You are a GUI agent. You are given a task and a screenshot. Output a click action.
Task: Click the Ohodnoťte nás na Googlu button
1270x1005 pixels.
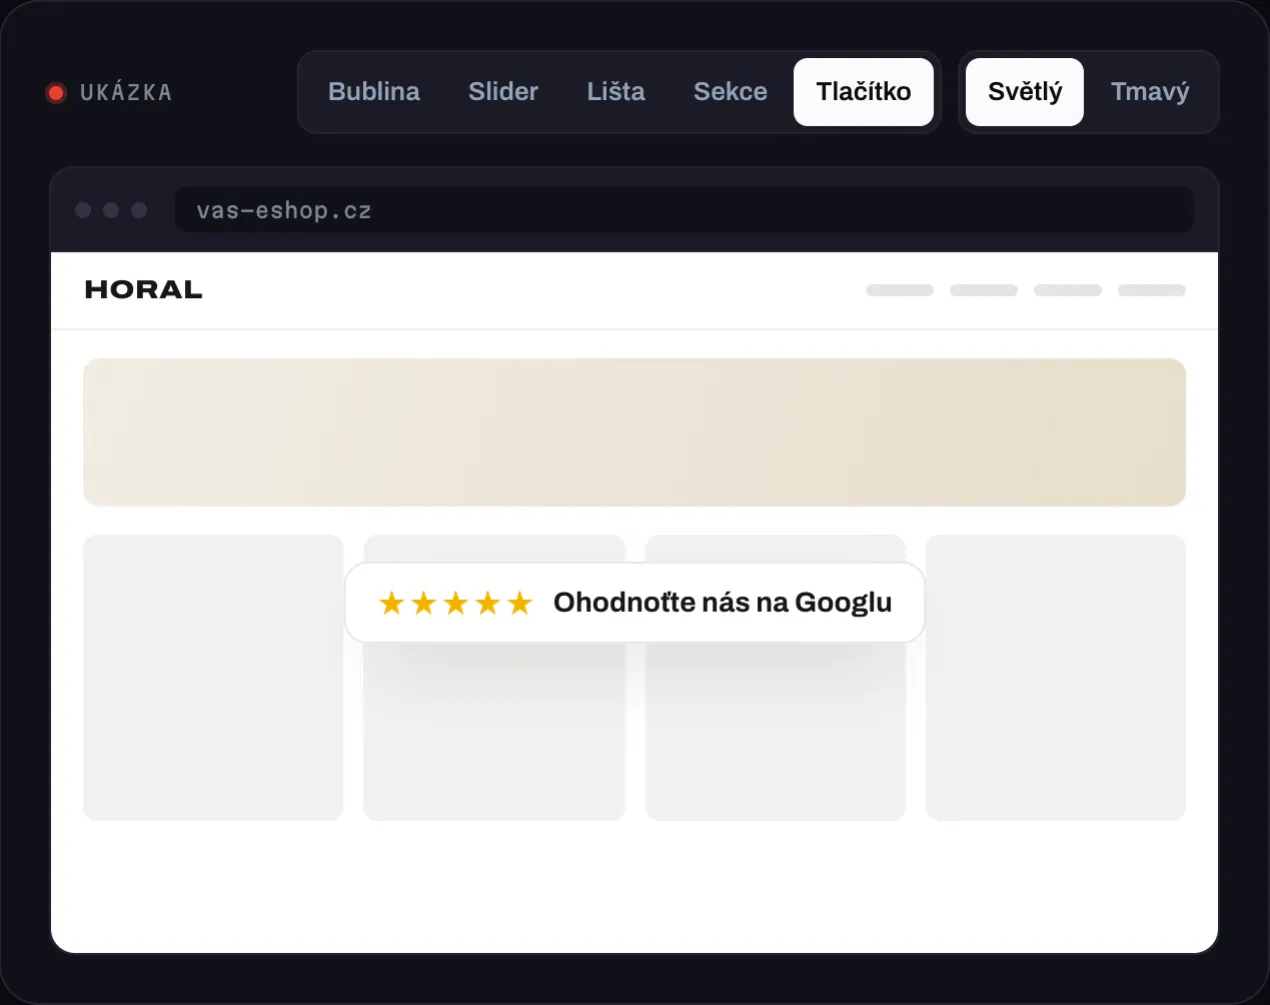(x=635, y=603)
